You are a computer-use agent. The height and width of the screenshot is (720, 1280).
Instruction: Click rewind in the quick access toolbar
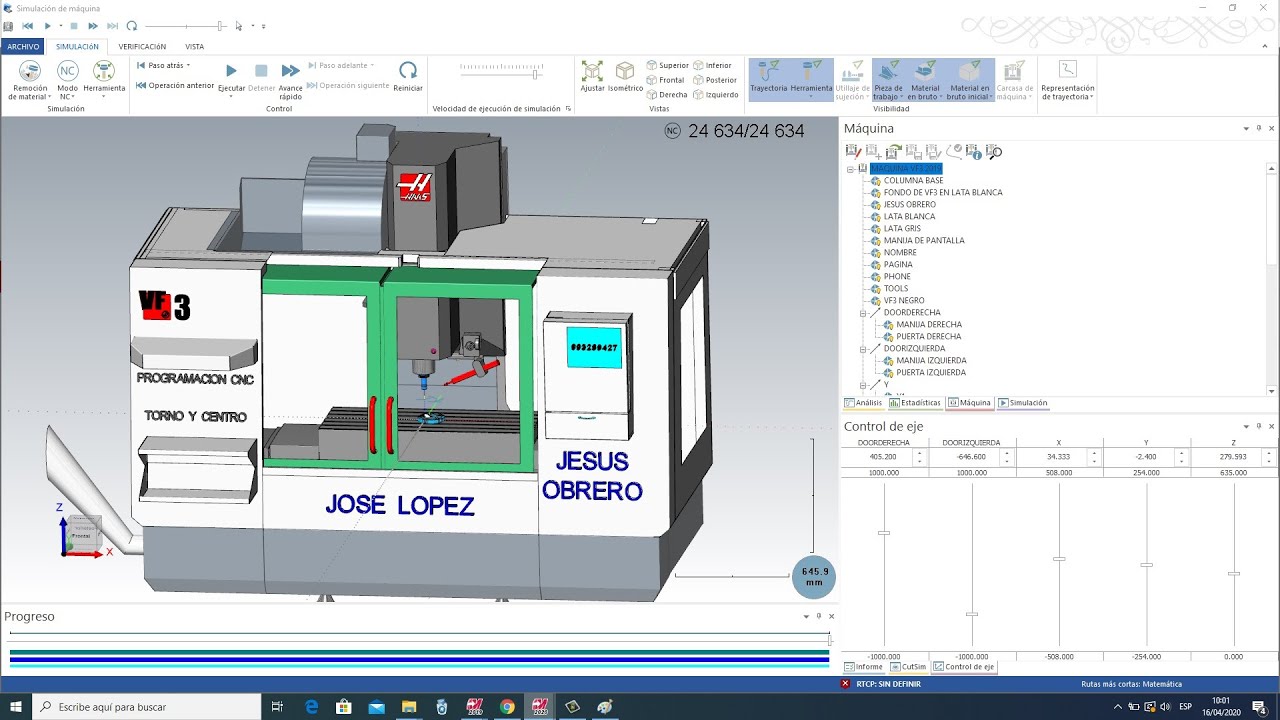[27, 26]
